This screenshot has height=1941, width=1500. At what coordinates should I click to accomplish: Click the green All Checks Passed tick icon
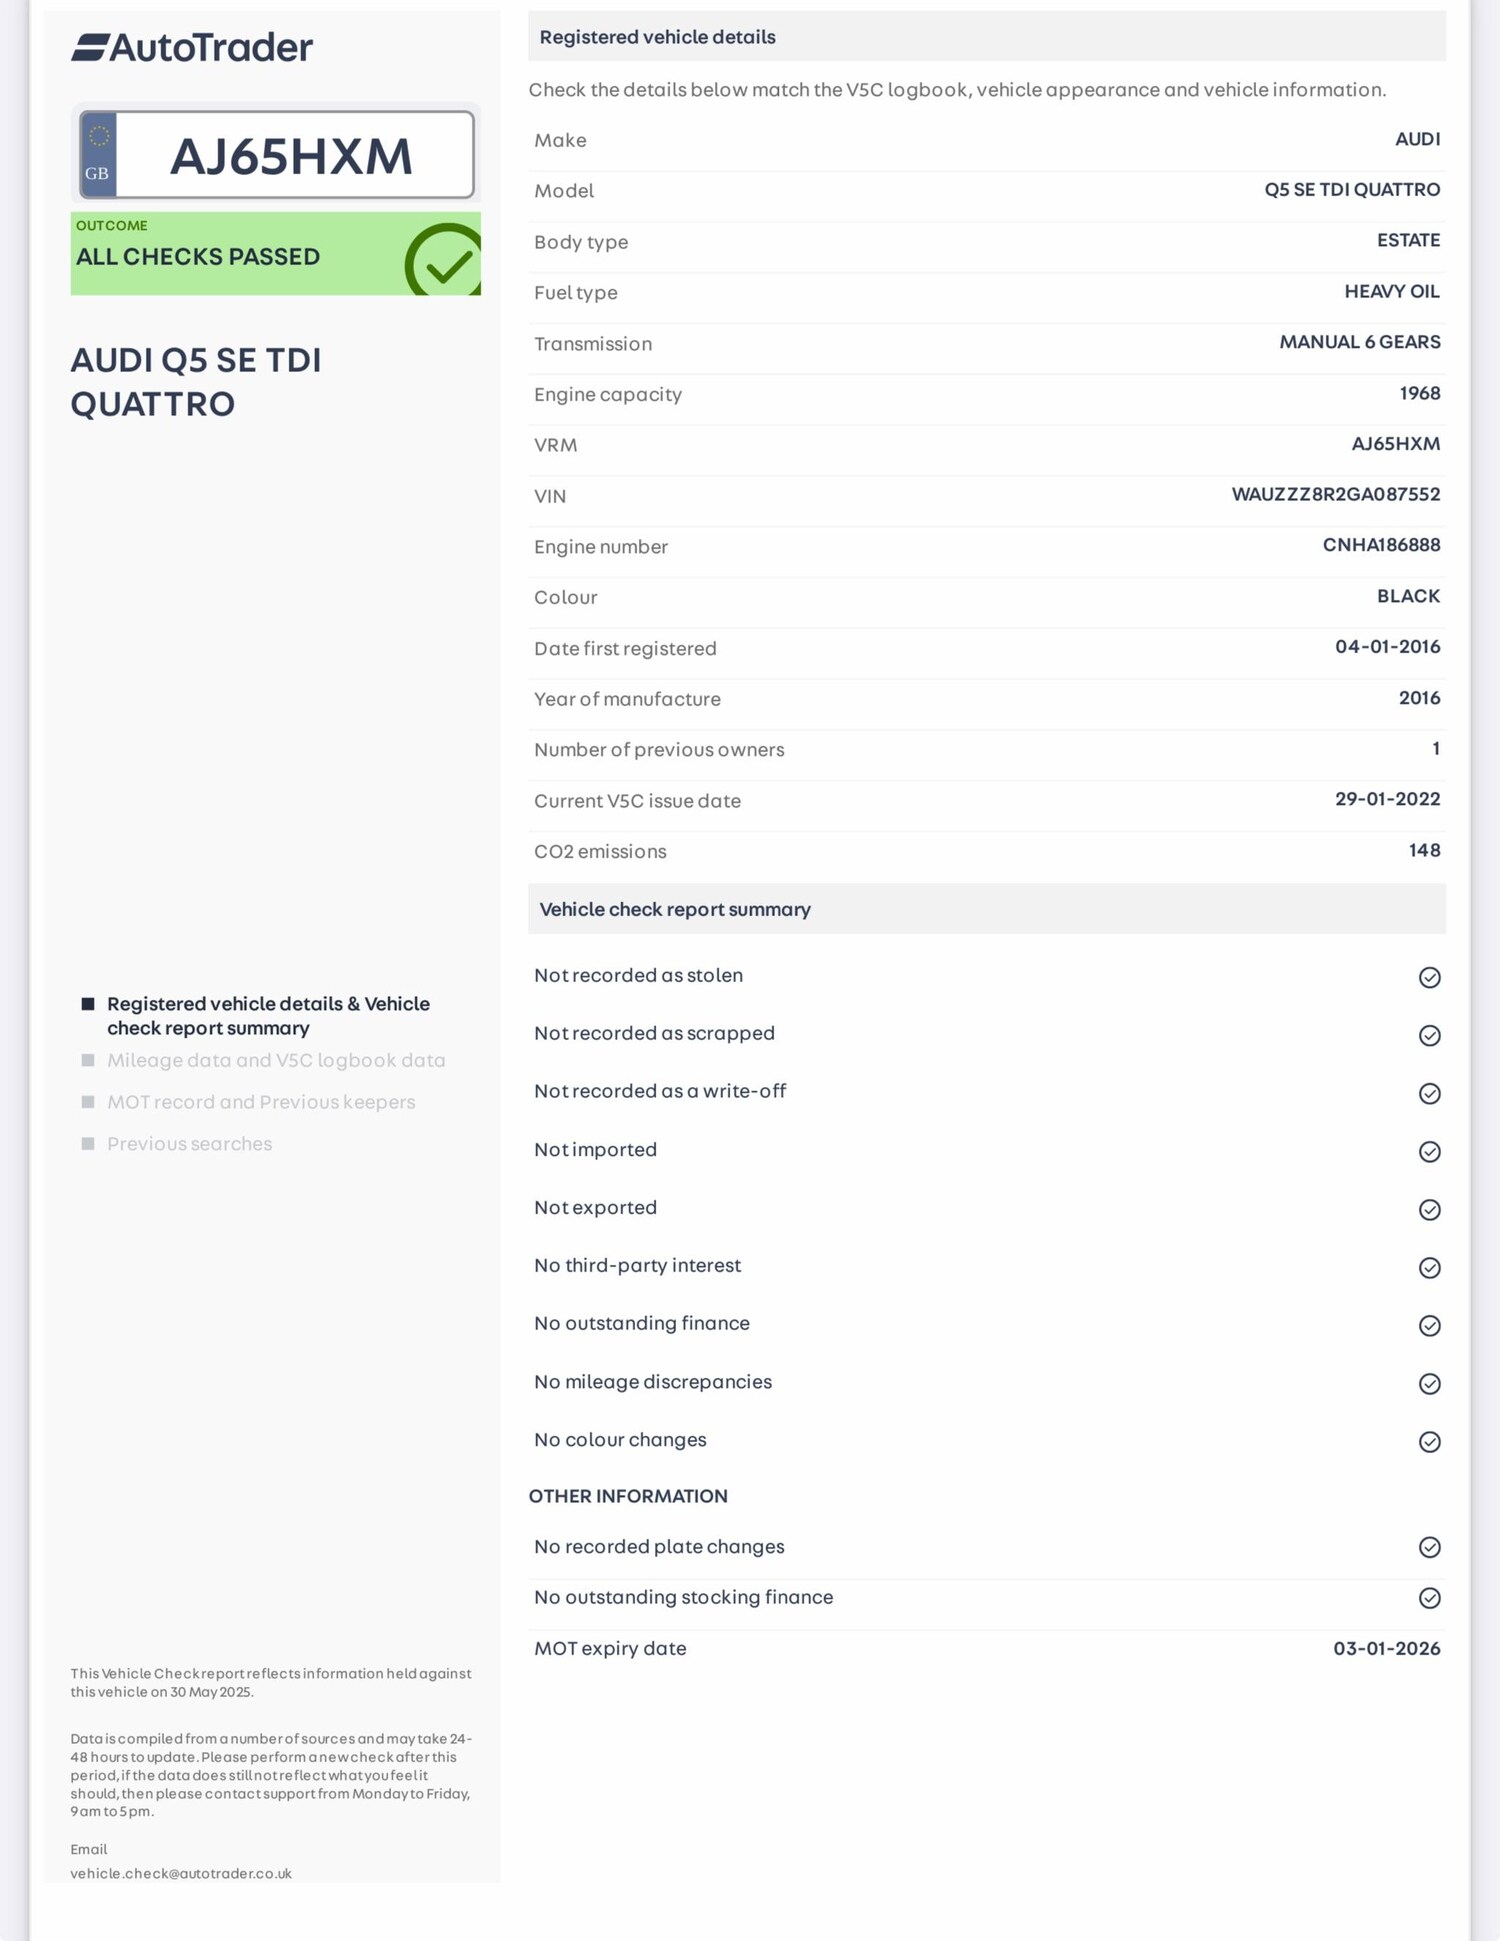443,259
